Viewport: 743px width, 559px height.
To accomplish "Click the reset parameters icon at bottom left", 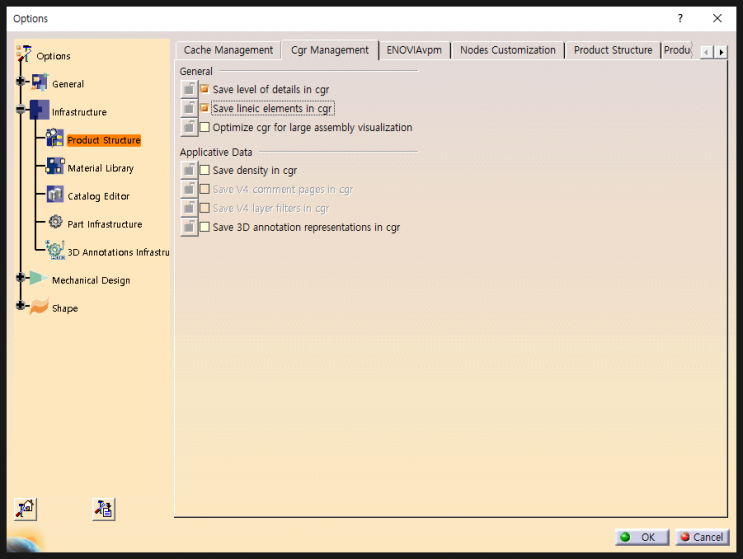I will (x=26, y=509).
